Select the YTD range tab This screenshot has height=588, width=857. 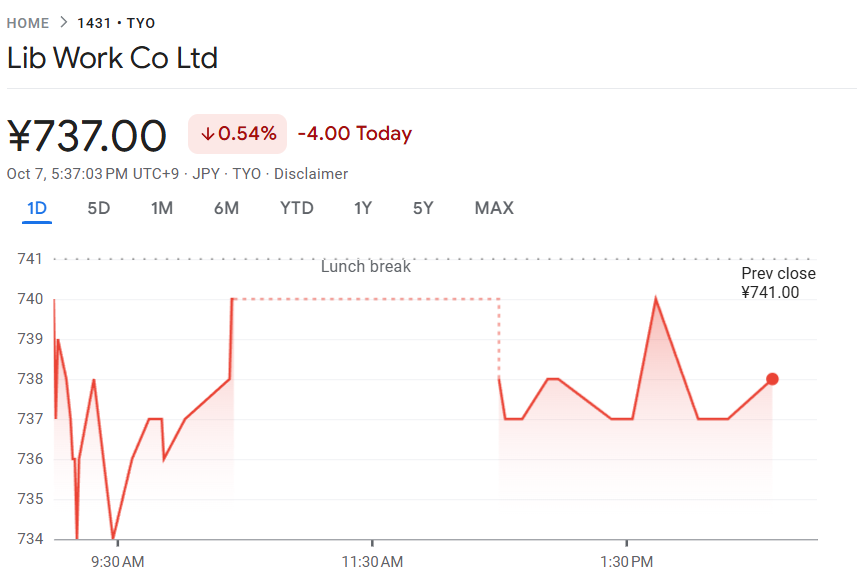pos(296,208)
